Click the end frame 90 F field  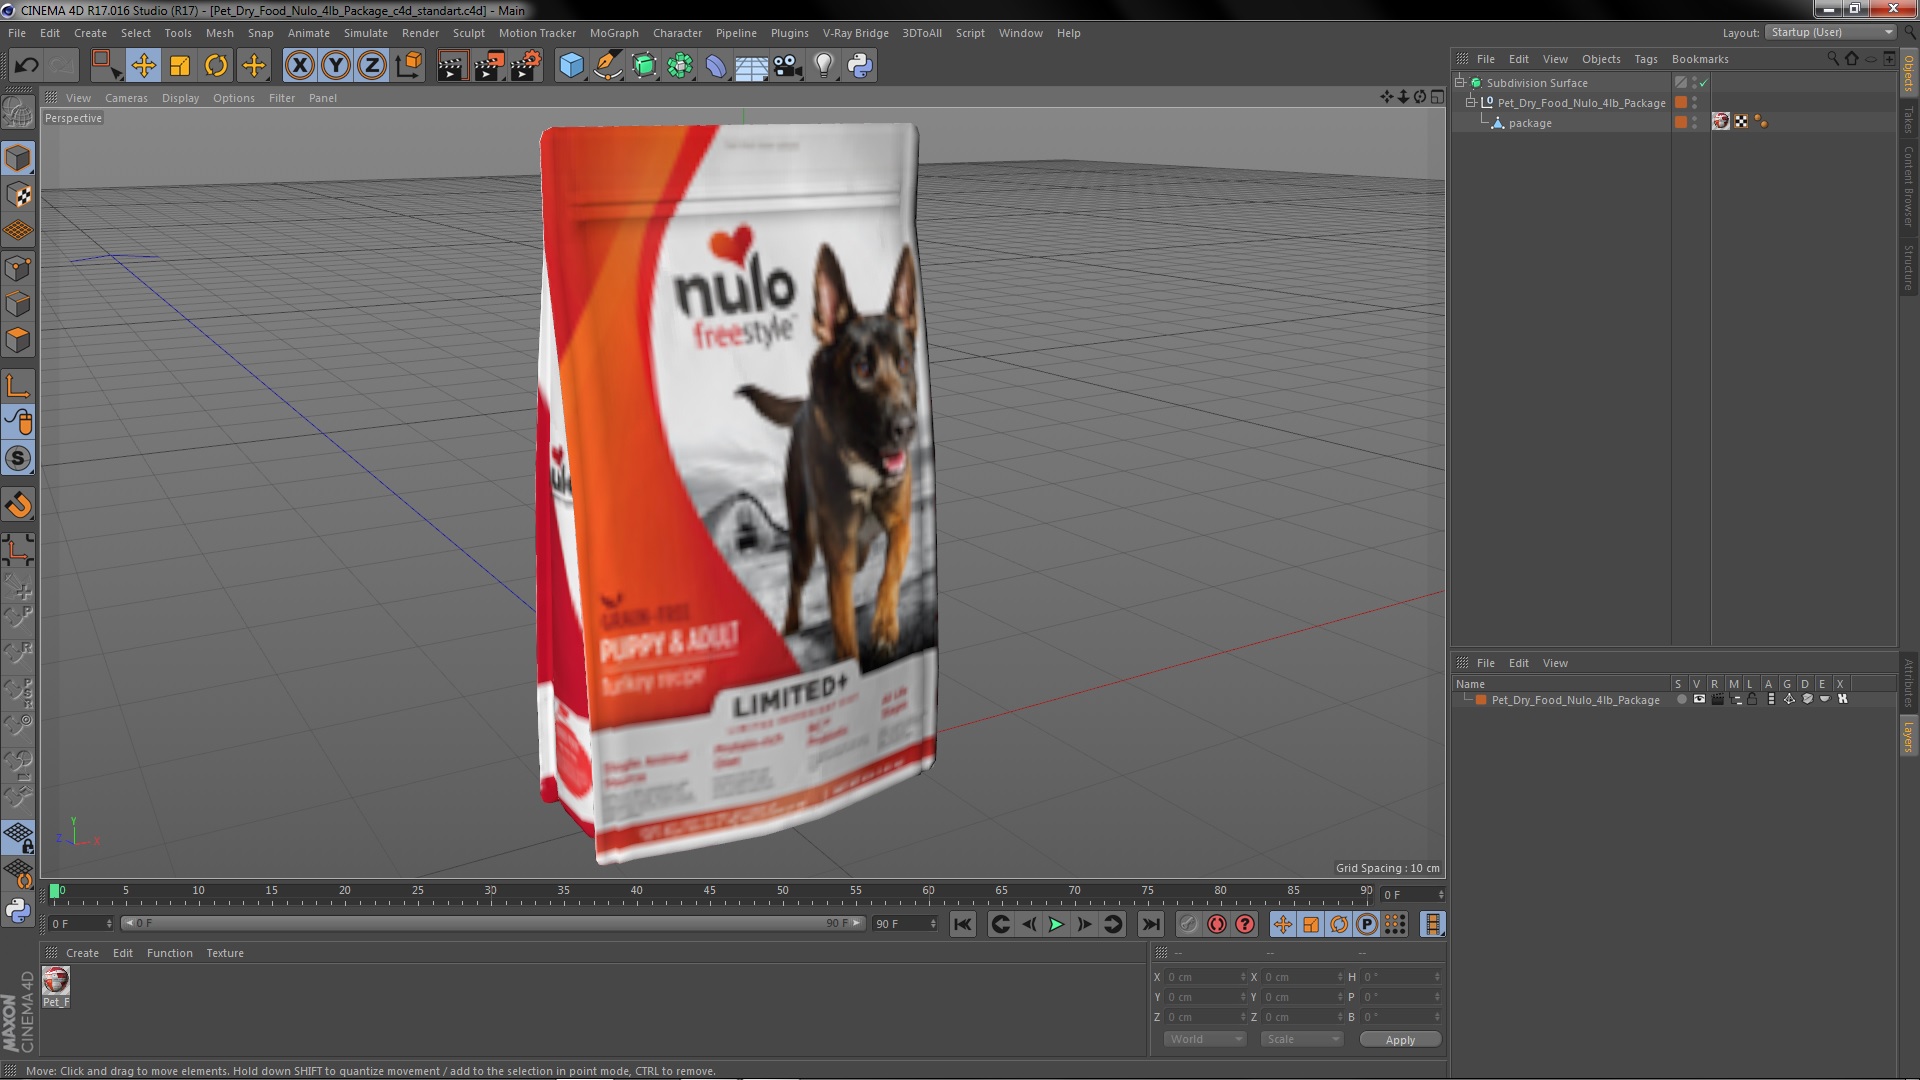click(x=905, y=923)
